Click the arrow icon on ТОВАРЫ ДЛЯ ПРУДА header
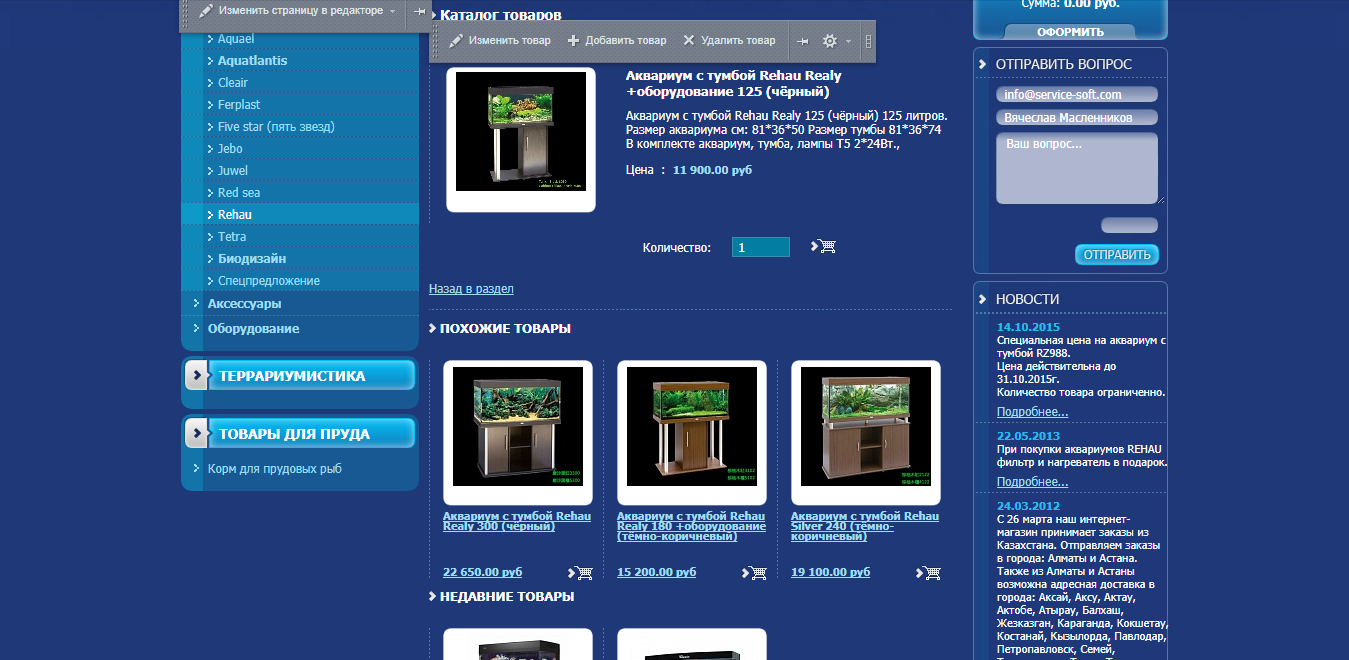This screenshot has height=660, width=1349. (x=197, y=433)
